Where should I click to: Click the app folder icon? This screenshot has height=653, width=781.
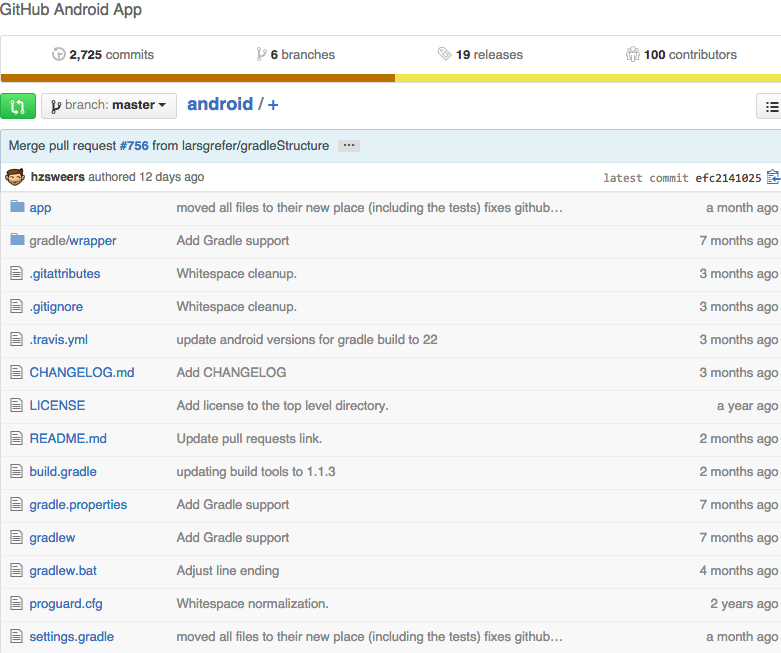17,206
